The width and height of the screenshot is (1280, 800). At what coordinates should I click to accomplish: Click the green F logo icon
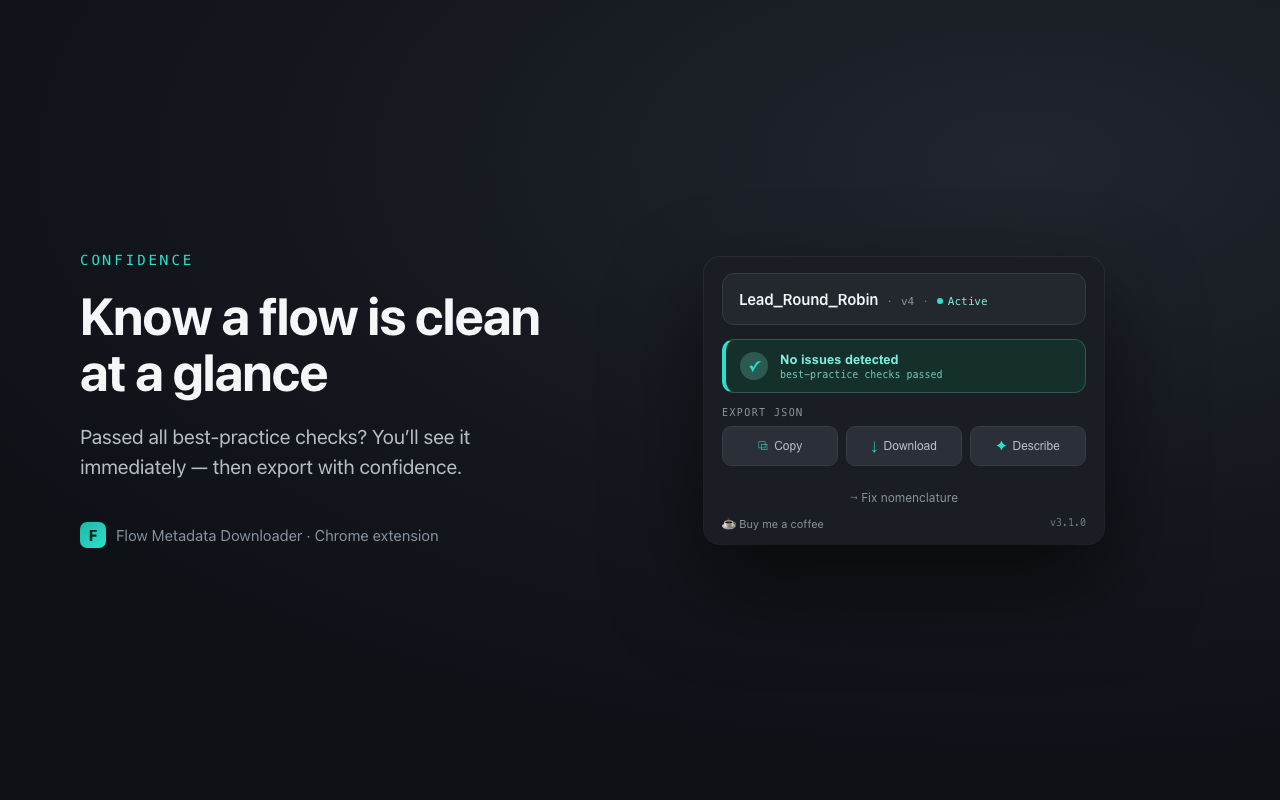tap(93, 535)
